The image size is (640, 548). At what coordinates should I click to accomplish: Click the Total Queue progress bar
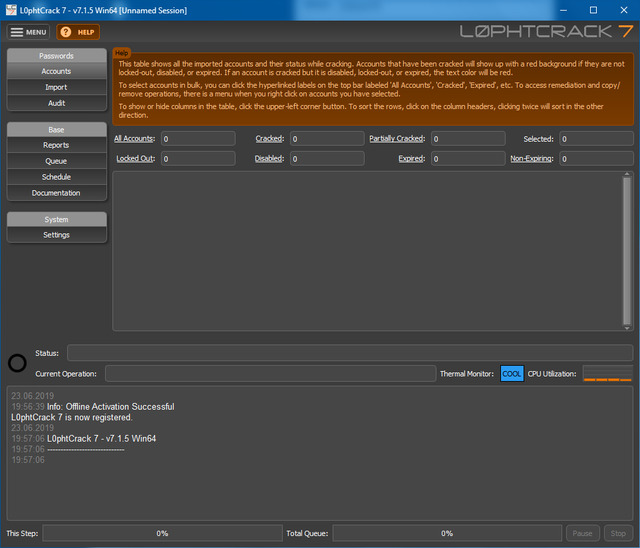click(447, 533)
